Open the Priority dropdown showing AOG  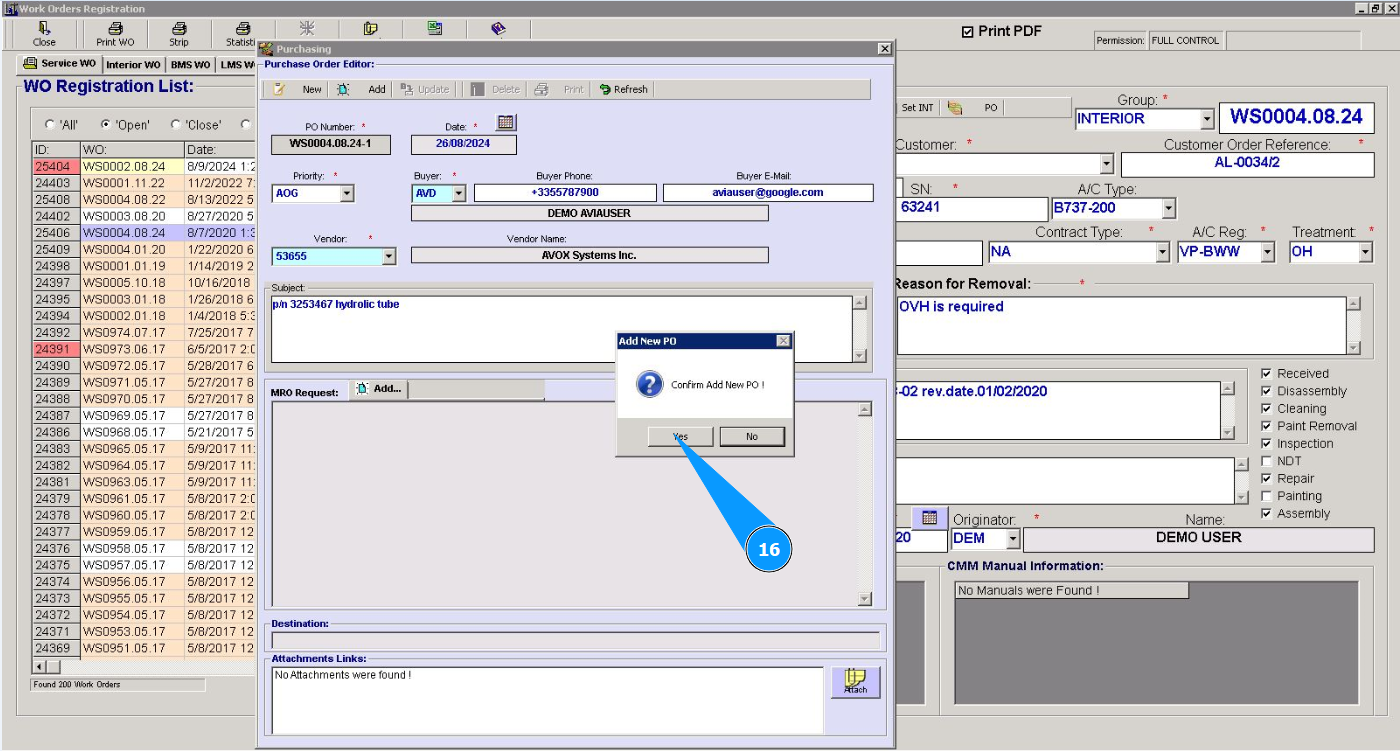coord(347,194)
